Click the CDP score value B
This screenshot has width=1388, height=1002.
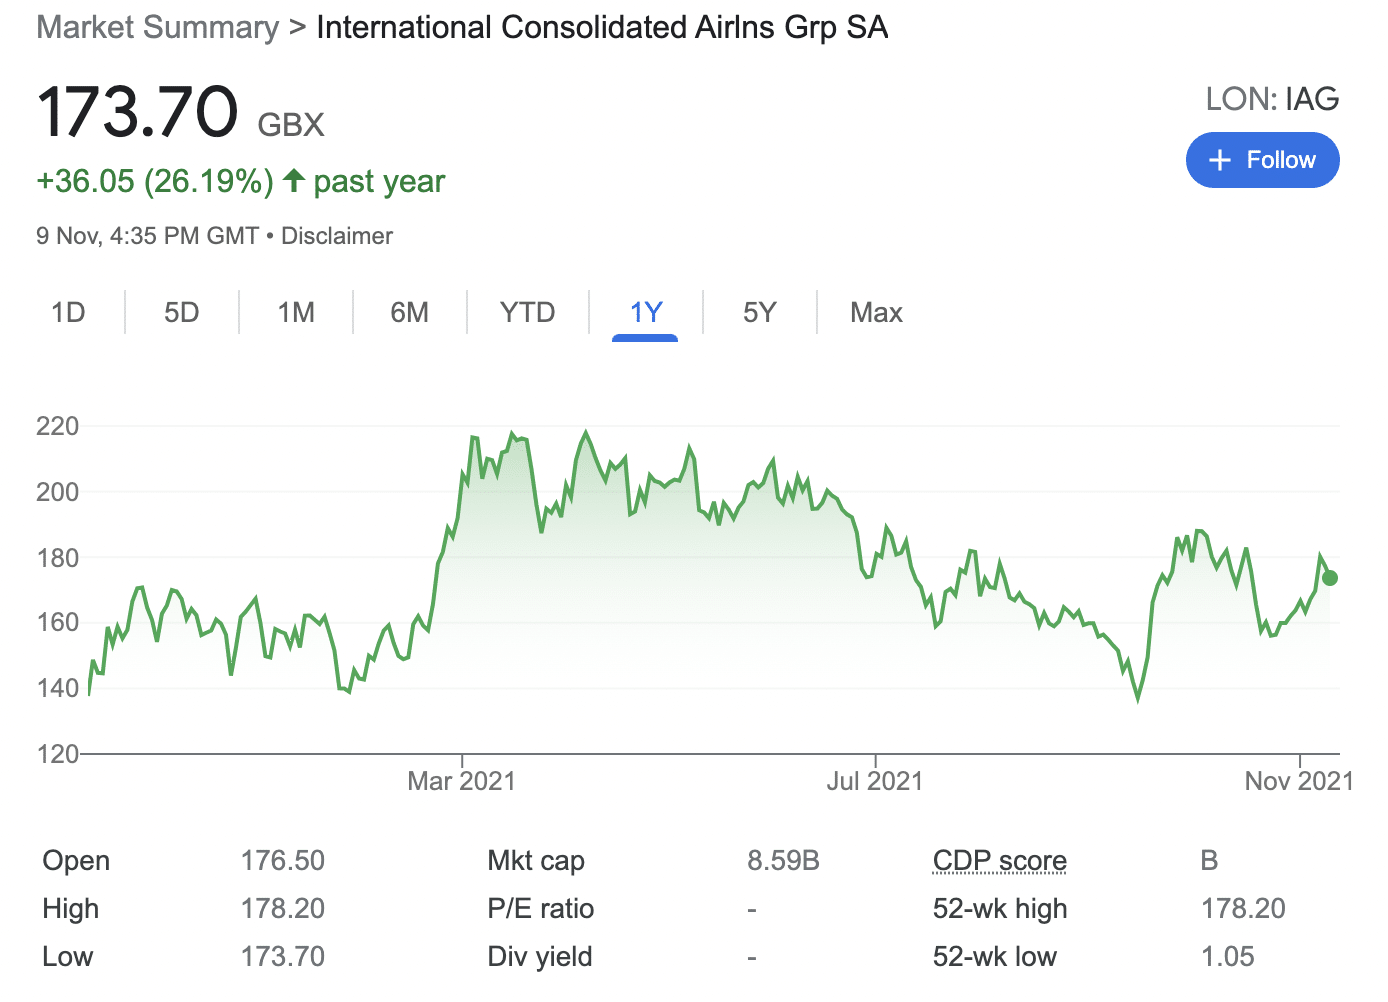point(1209,861)
